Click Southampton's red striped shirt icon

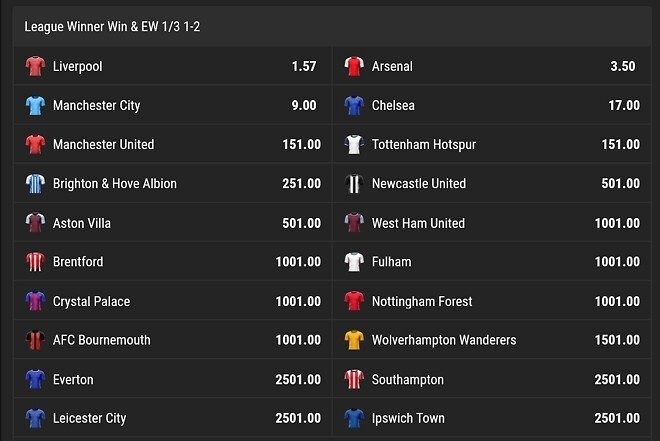click(354, 379)
